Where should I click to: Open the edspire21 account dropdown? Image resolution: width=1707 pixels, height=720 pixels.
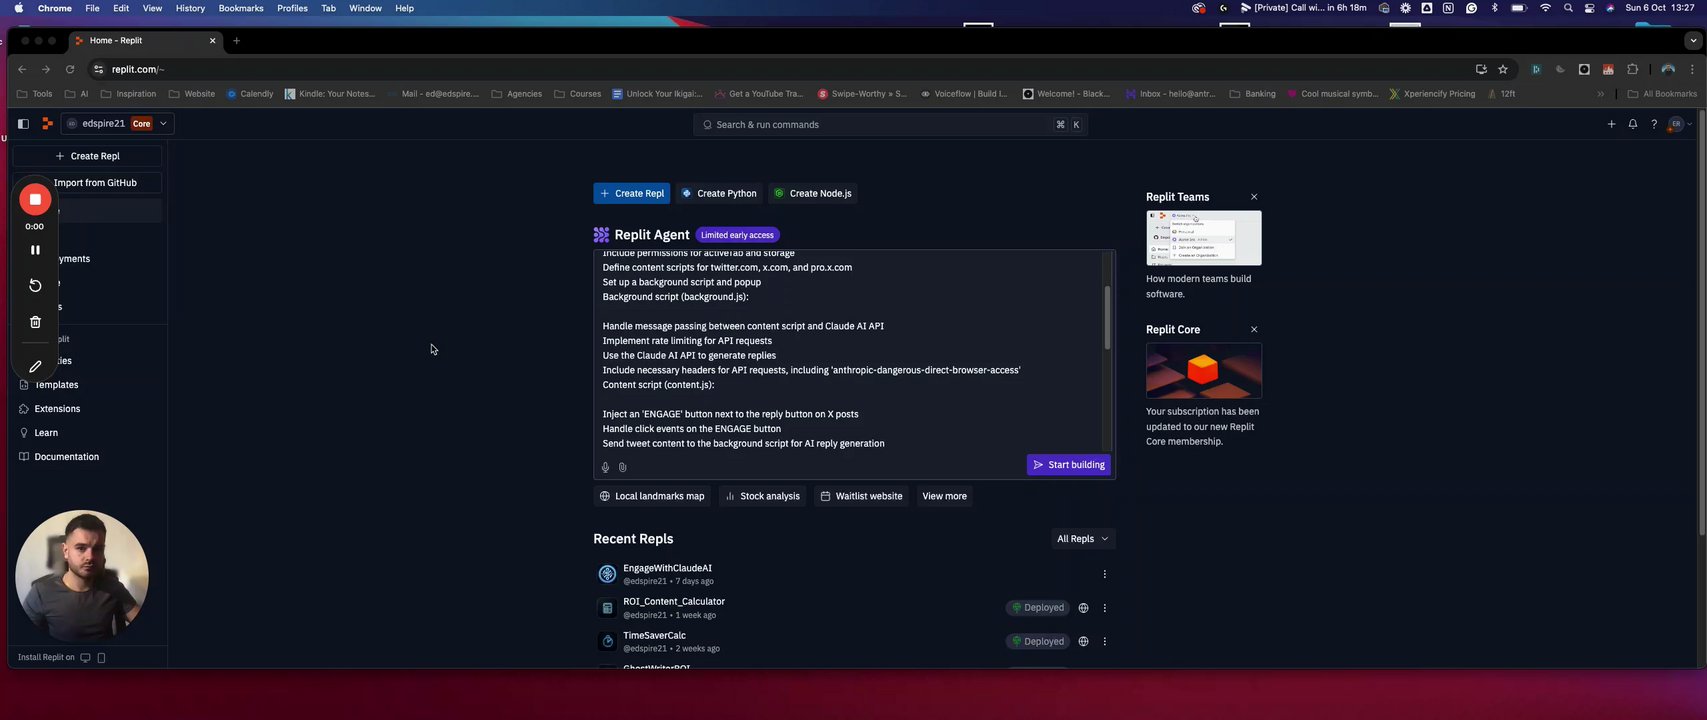118,124
